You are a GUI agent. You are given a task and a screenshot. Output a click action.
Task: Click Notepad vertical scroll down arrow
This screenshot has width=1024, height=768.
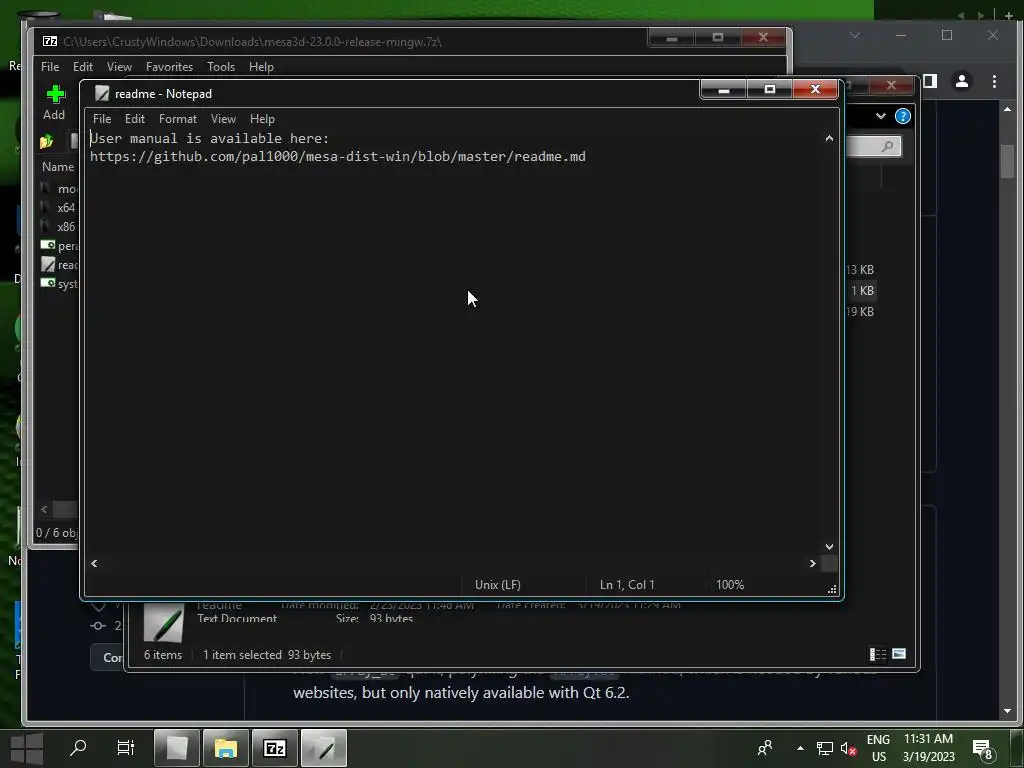pyautogui.click(x=829, y=547)
